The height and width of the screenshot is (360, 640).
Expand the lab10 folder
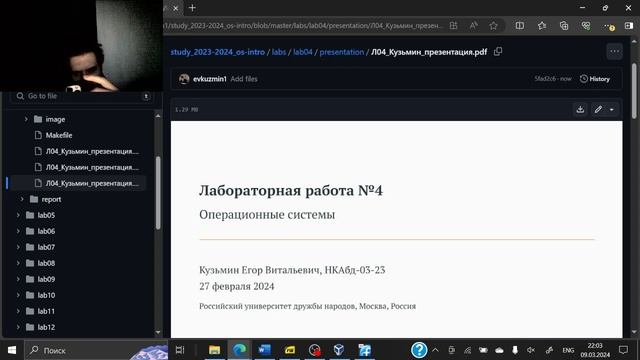click(18, 295)
